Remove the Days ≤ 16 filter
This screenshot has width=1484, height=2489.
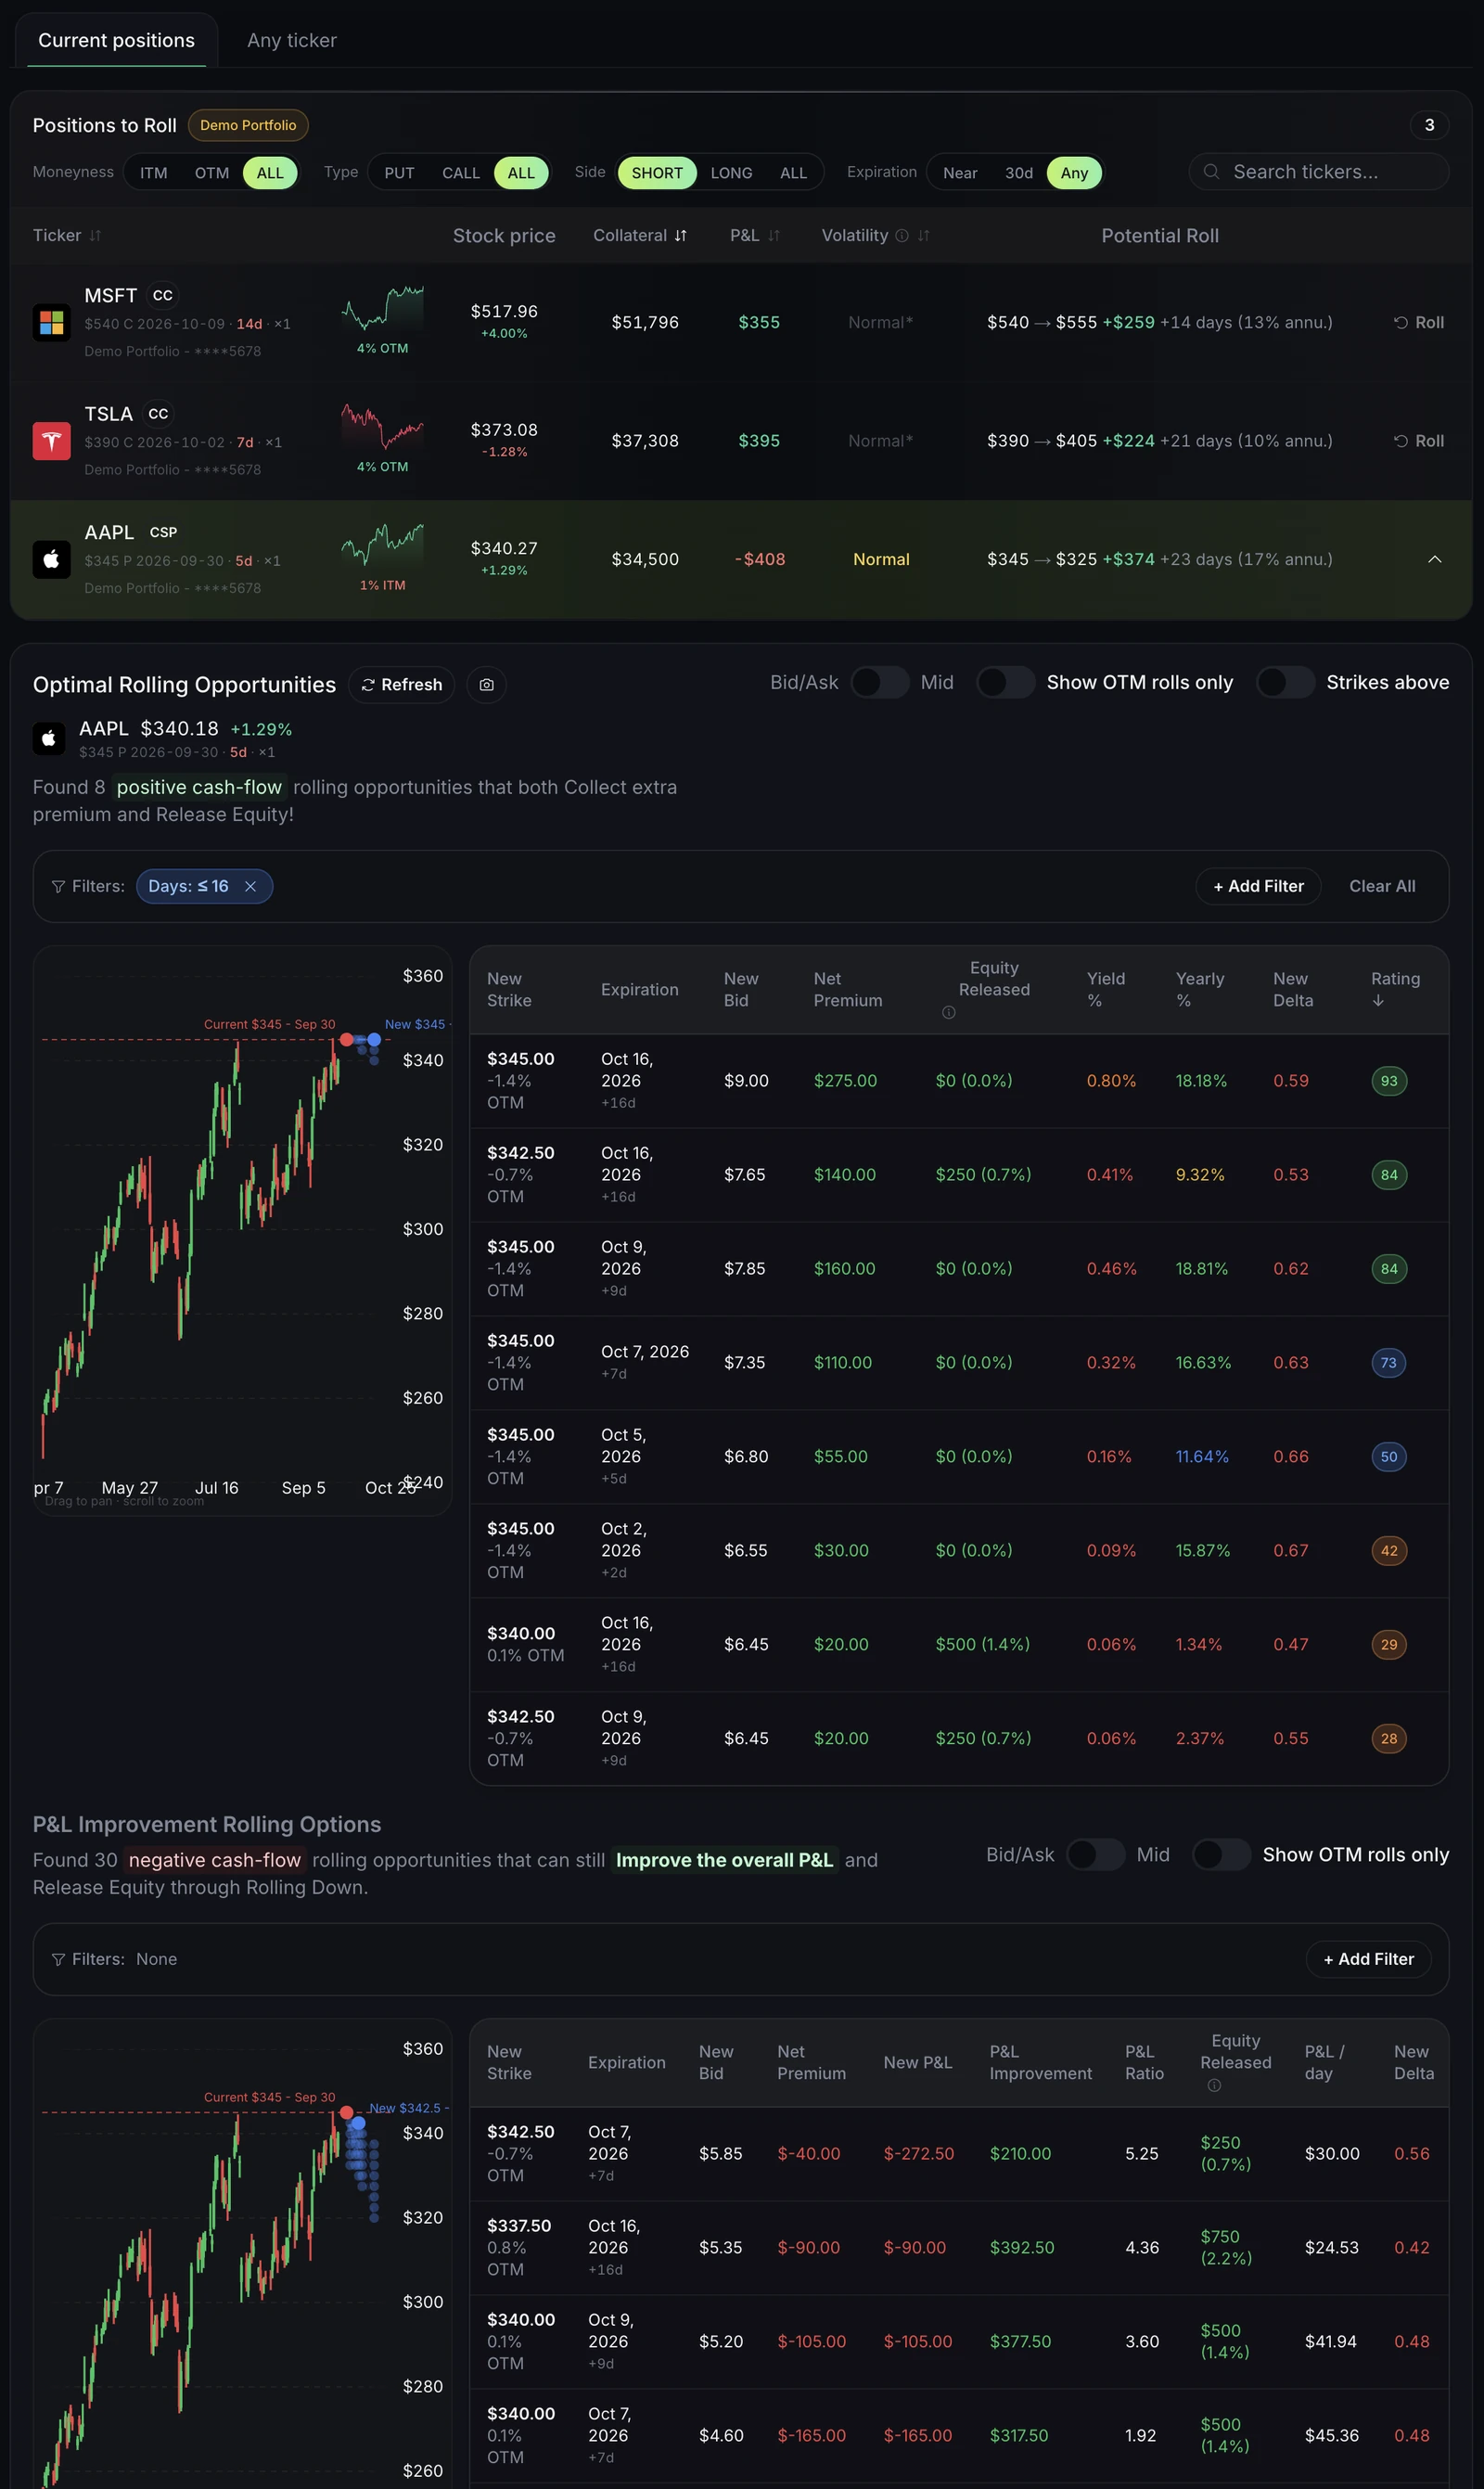tap(251, 887)
